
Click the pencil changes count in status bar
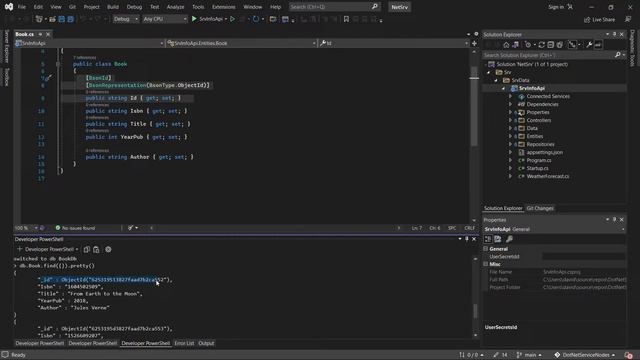coord(500,355)
